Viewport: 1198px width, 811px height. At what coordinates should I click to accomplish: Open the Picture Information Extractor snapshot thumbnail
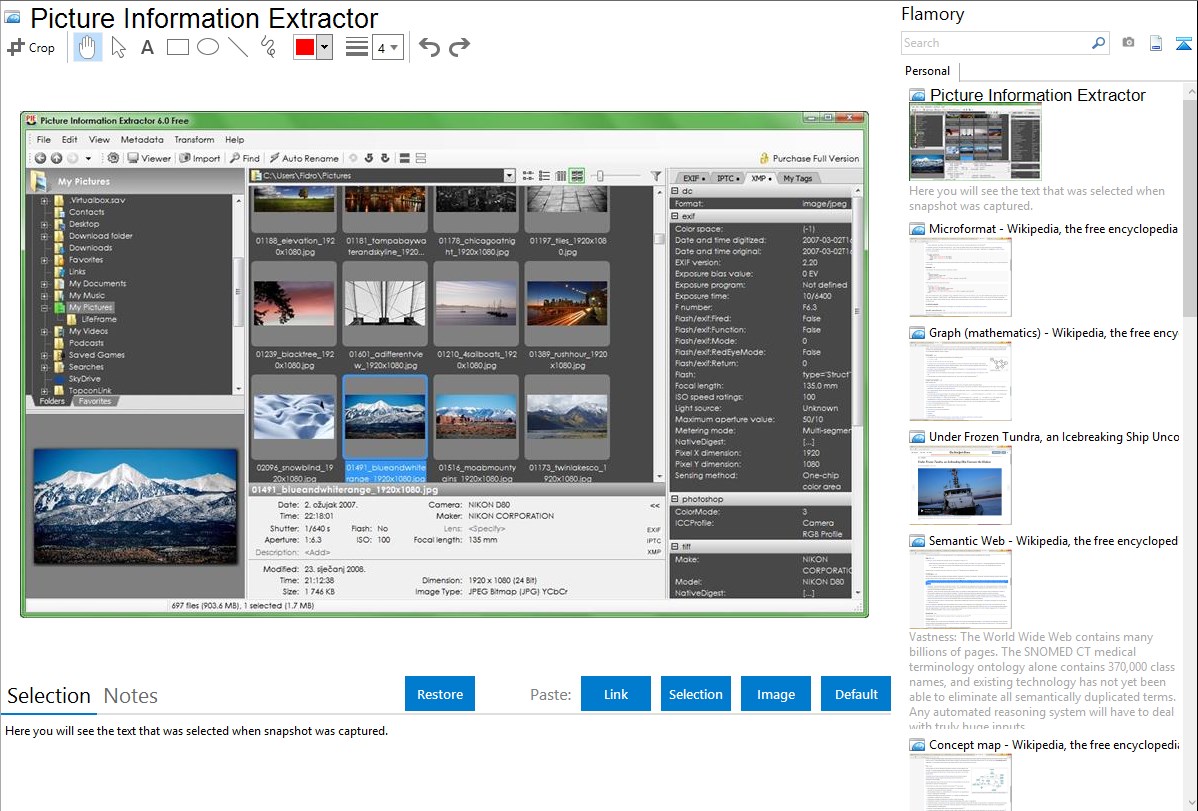[975, 143]
